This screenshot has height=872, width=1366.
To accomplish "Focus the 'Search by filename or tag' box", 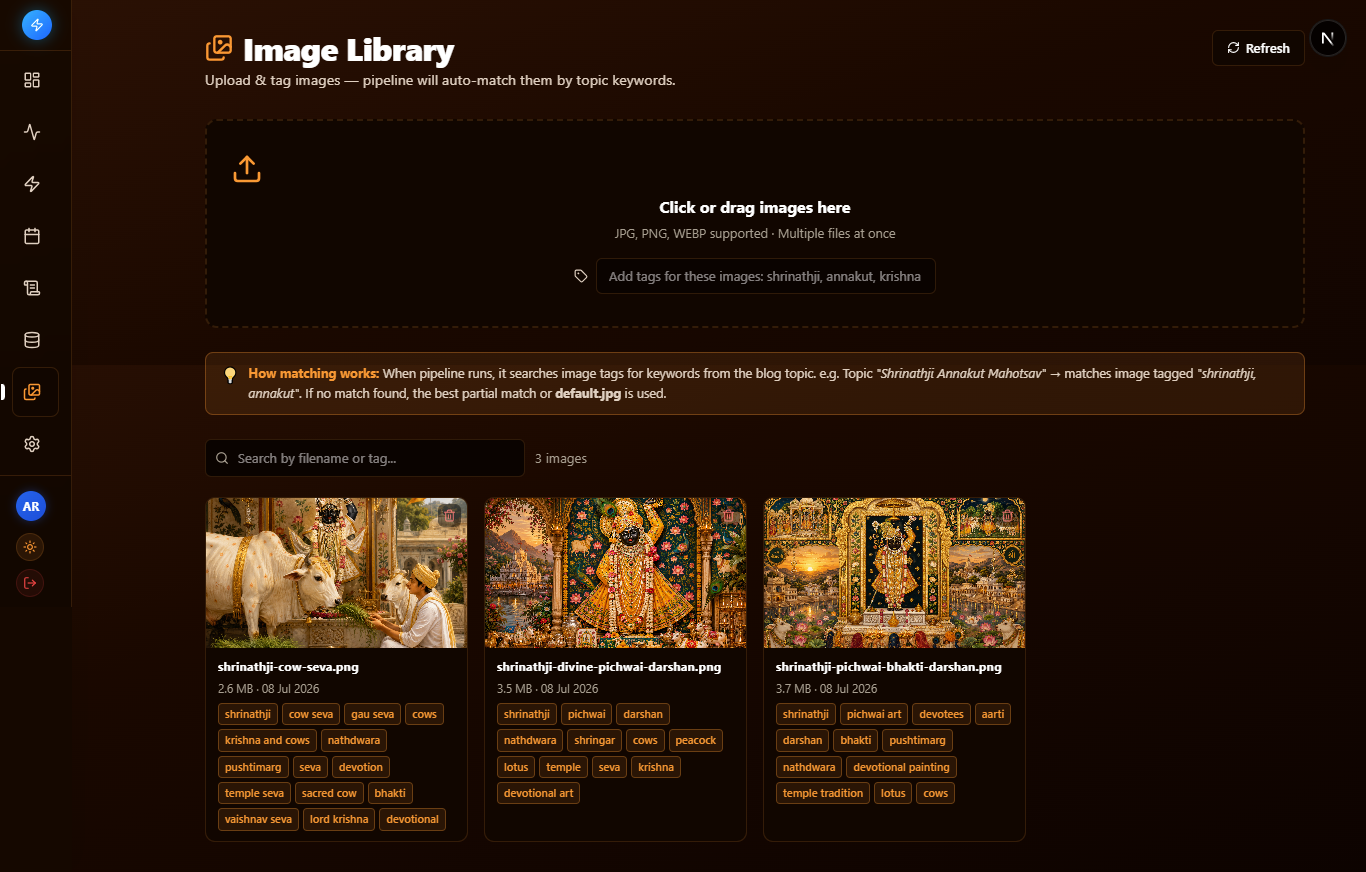I will pyautogui.click(x=365, y=458).
